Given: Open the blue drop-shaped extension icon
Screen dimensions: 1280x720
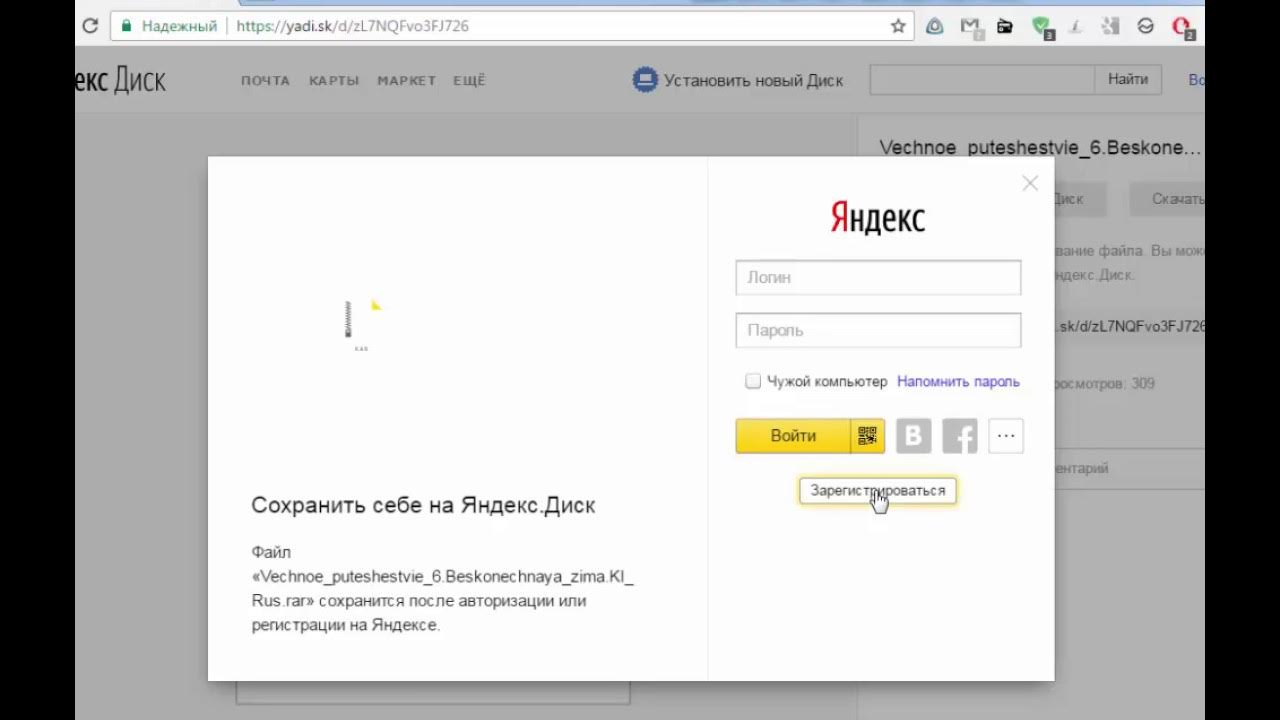Looking at the screenshot, I should coord(934,26).
